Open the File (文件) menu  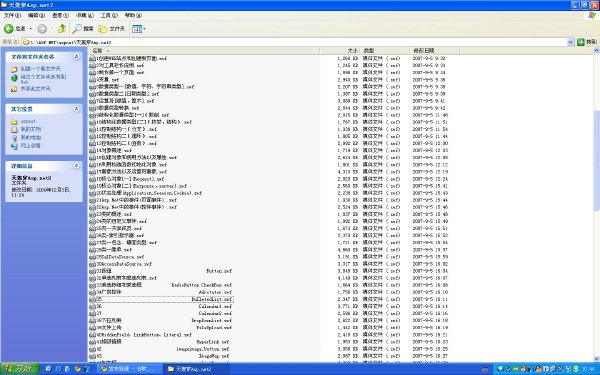pos(12,15)
